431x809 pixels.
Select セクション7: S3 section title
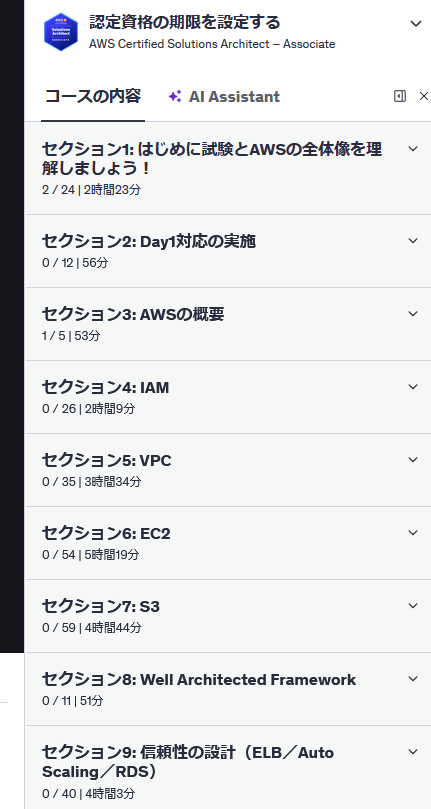pos(101,606)
